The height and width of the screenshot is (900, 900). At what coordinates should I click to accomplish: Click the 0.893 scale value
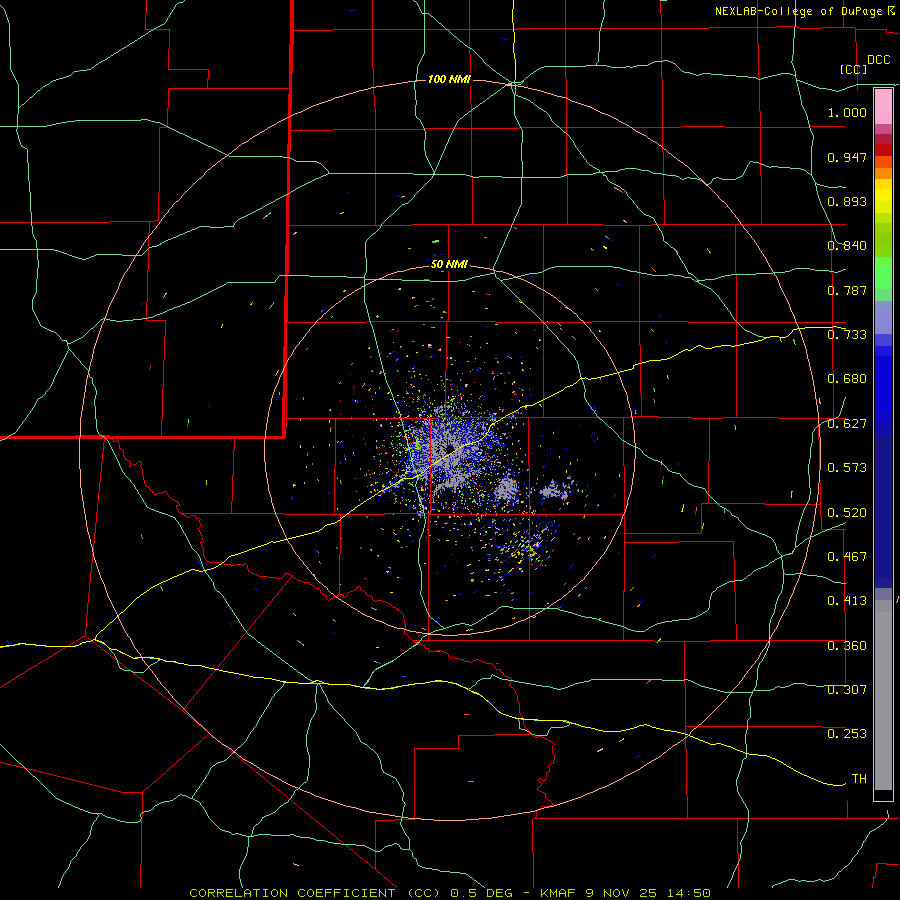point(847,201)
